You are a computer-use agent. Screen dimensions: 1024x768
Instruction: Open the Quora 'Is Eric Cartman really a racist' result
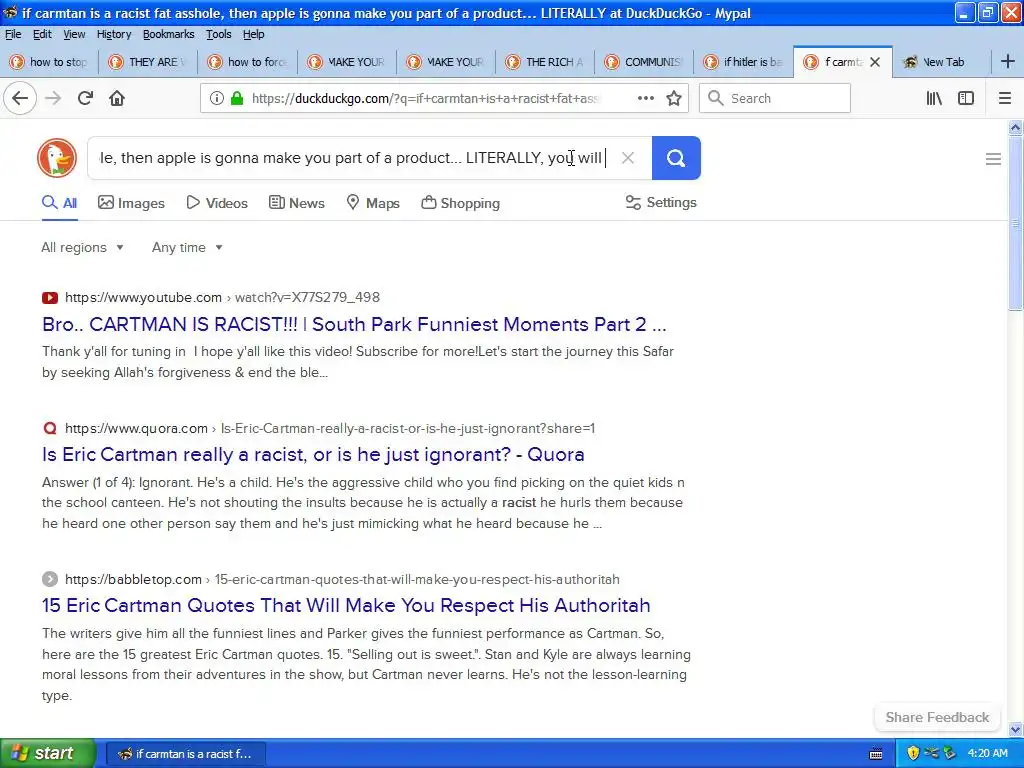click(x=313, y=455)
